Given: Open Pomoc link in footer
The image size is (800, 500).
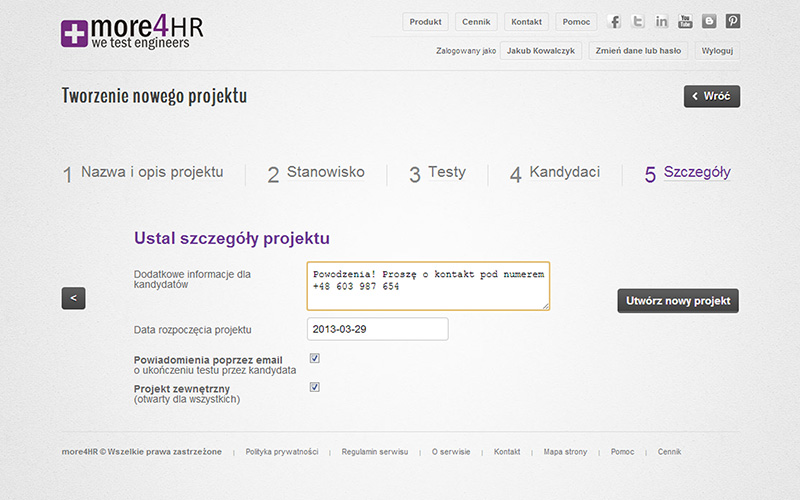Looking at the screenshot, I should [622, 452].
